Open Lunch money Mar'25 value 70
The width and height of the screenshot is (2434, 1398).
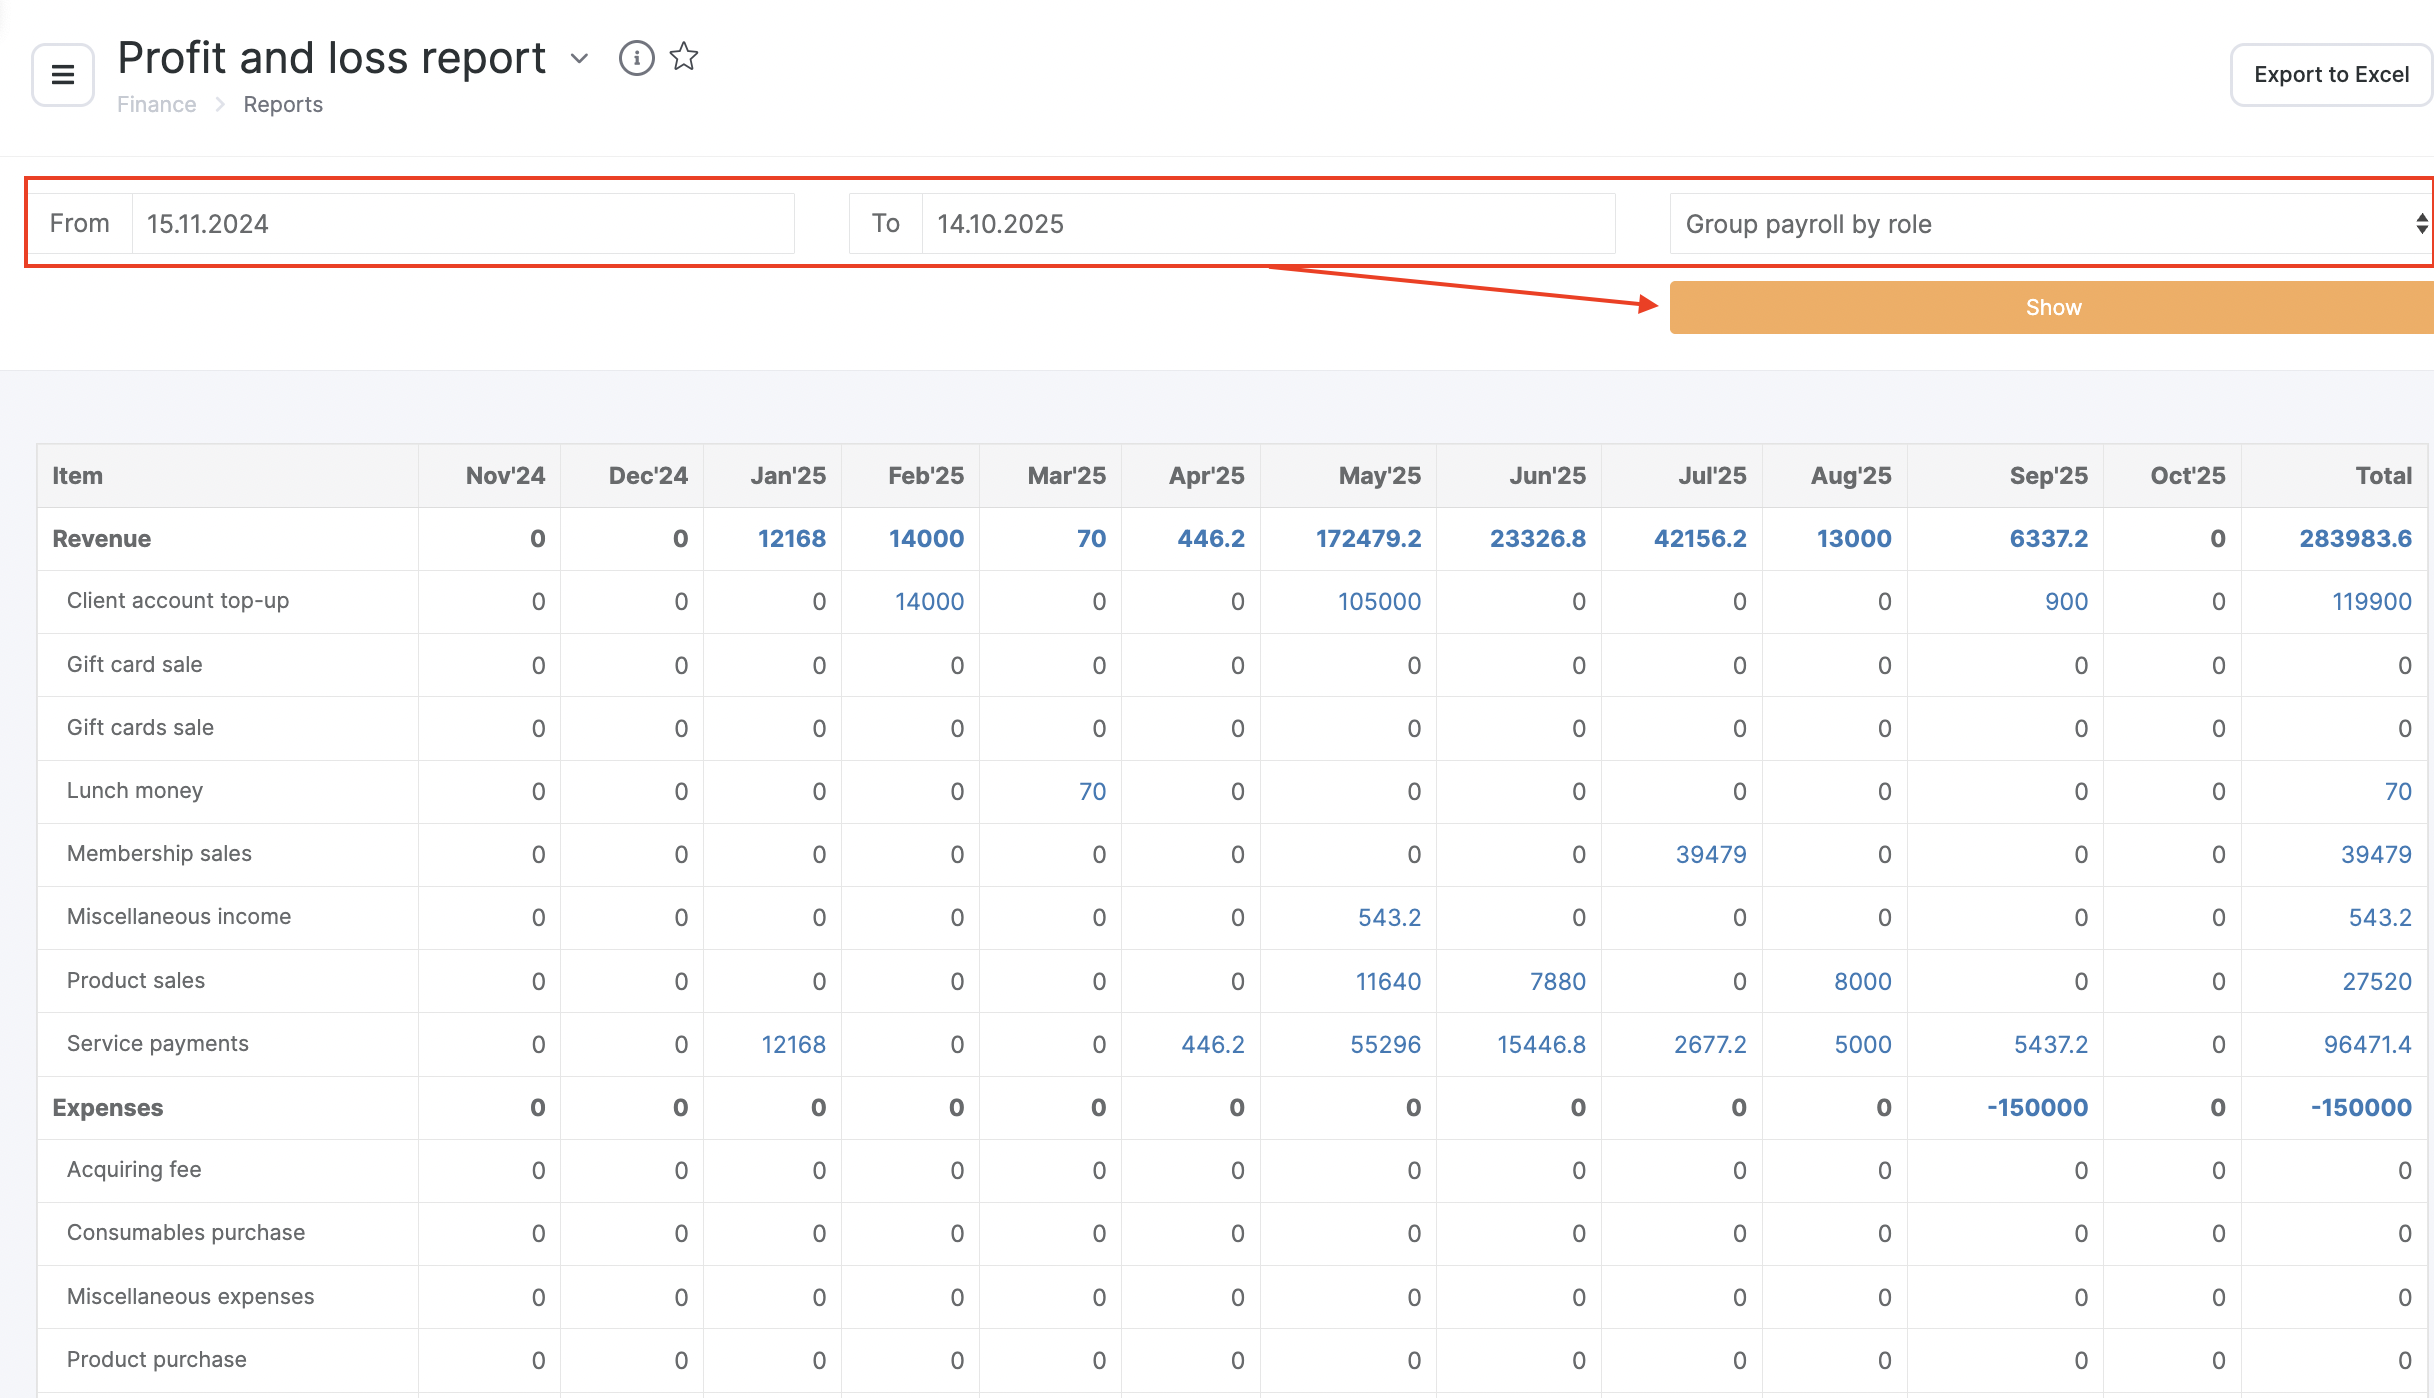coord(1092,792)
